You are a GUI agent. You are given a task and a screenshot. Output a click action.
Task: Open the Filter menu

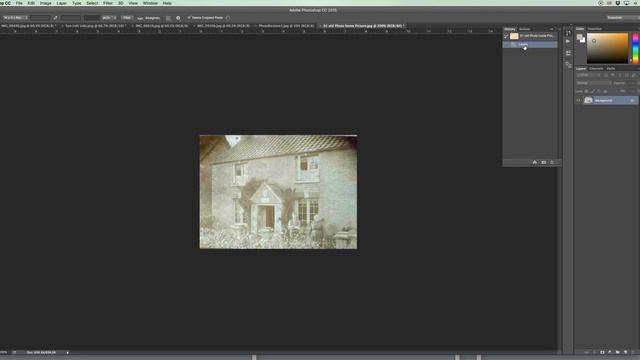108,3
